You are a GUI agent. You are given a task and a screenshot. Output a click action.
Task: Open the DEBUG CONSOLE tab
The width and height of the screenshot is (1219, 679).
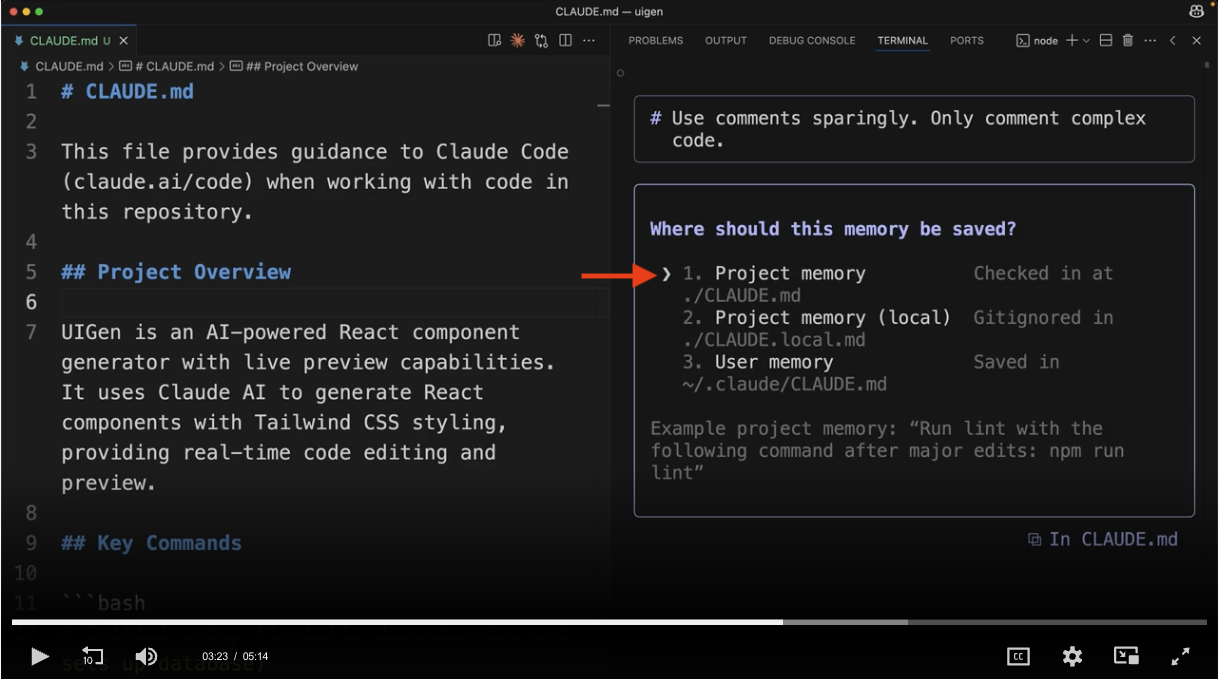click(x=812, y=41)
